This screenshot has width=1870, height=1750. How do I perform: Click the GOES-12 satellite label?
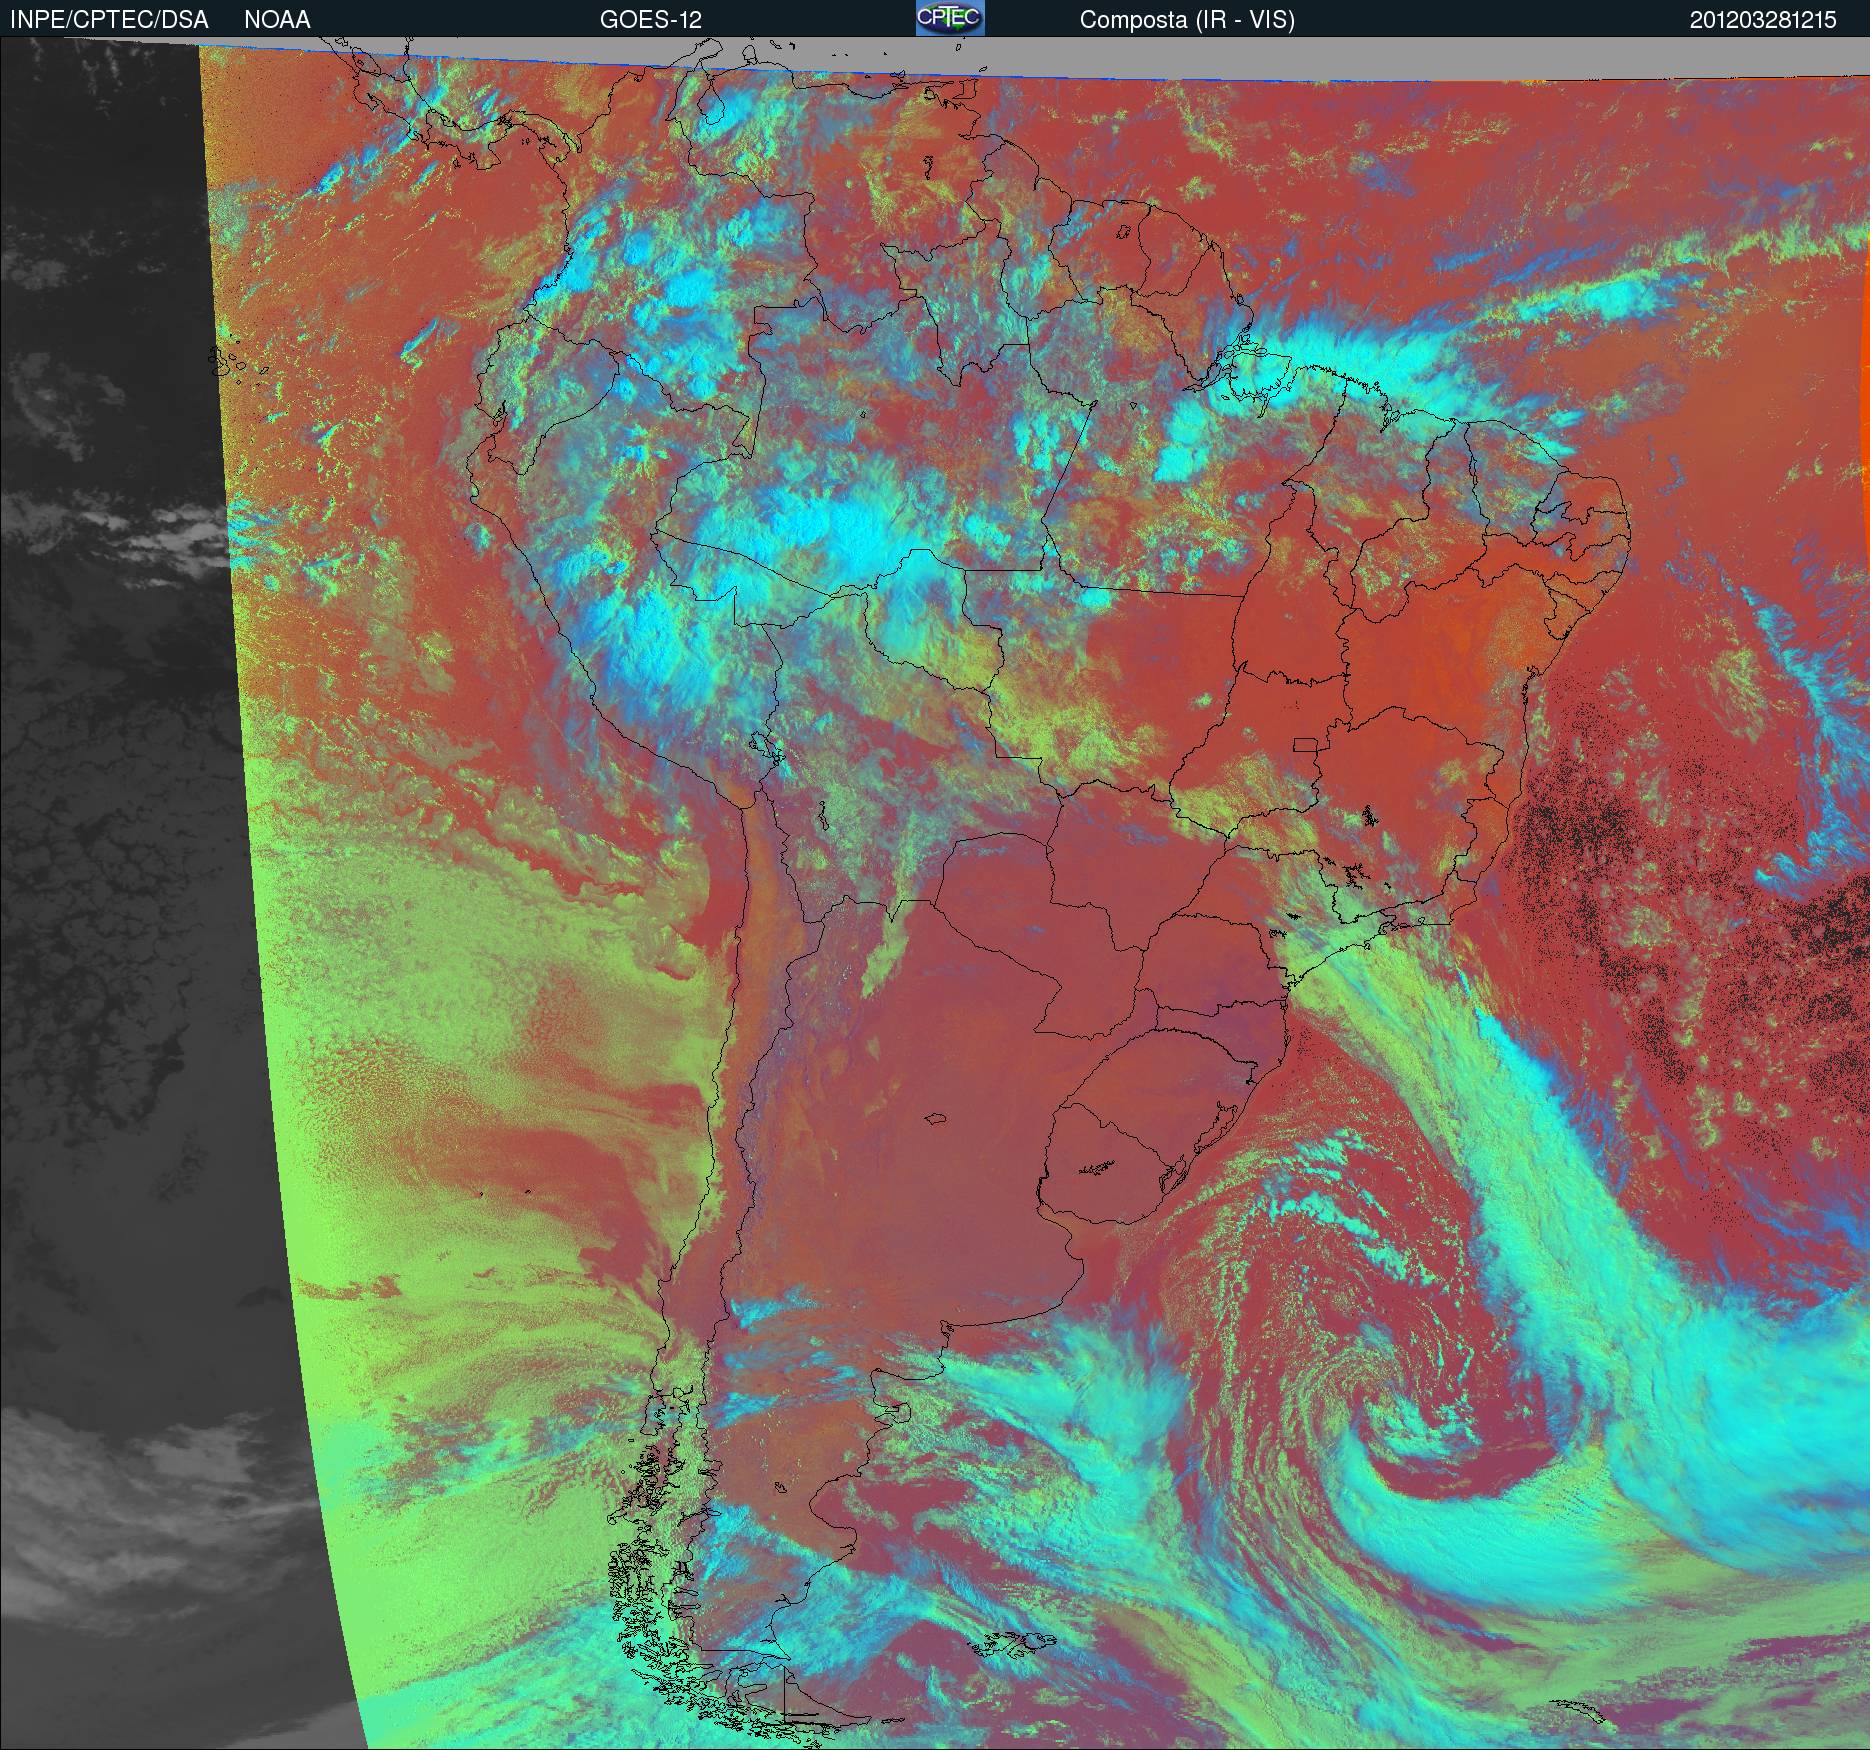pyautogui.click(x=650, y=20)
